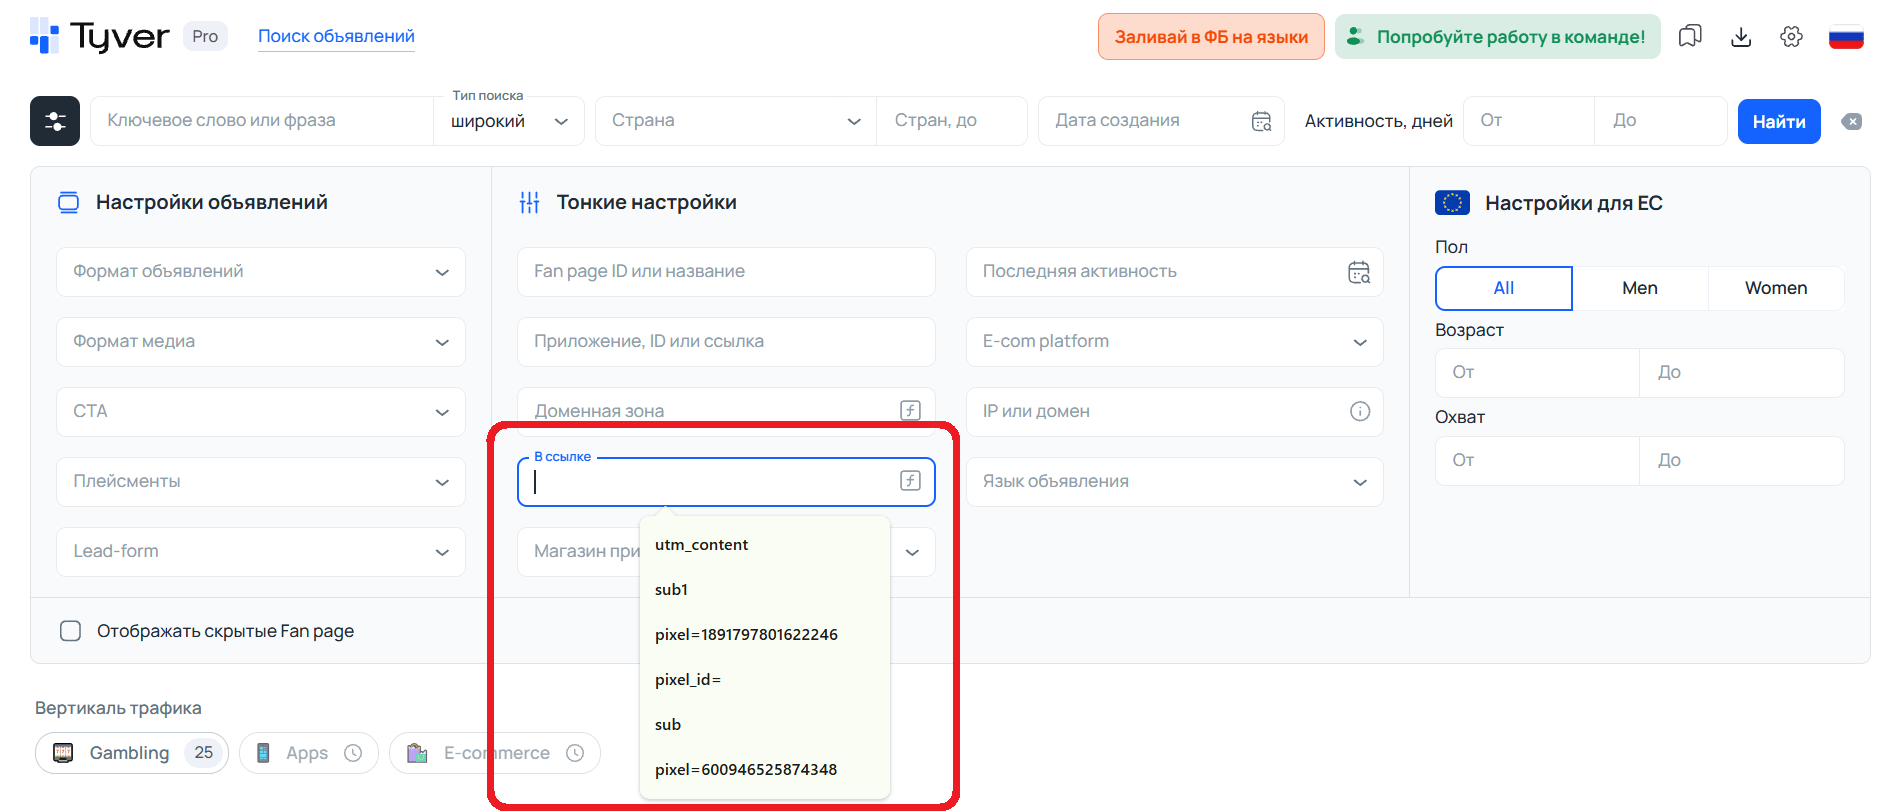
Task: Click the Gambling slot machine icon
Action: (63, 753)
